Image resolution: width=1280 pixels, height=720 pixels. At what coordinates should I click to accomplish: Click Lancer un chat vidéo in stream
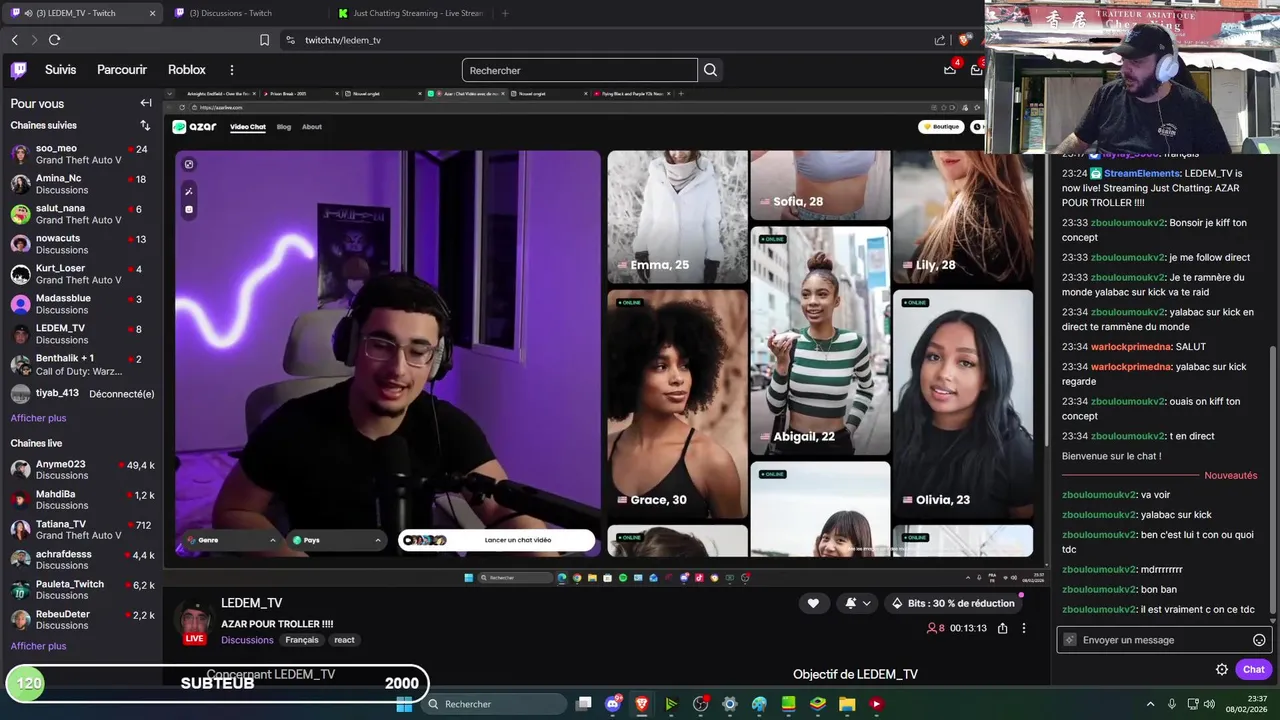(497, 540)
